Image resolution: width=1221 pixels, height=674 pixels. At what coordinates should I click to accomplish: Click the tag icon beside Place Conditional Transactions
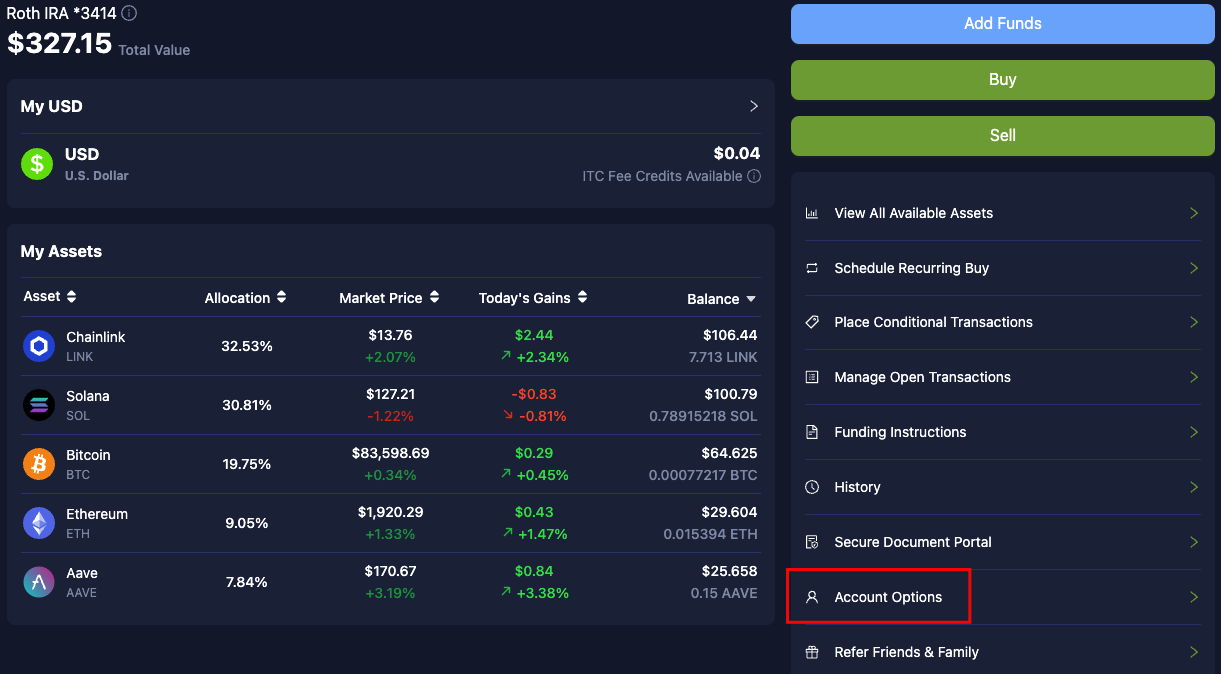click(x=813, y=322)
